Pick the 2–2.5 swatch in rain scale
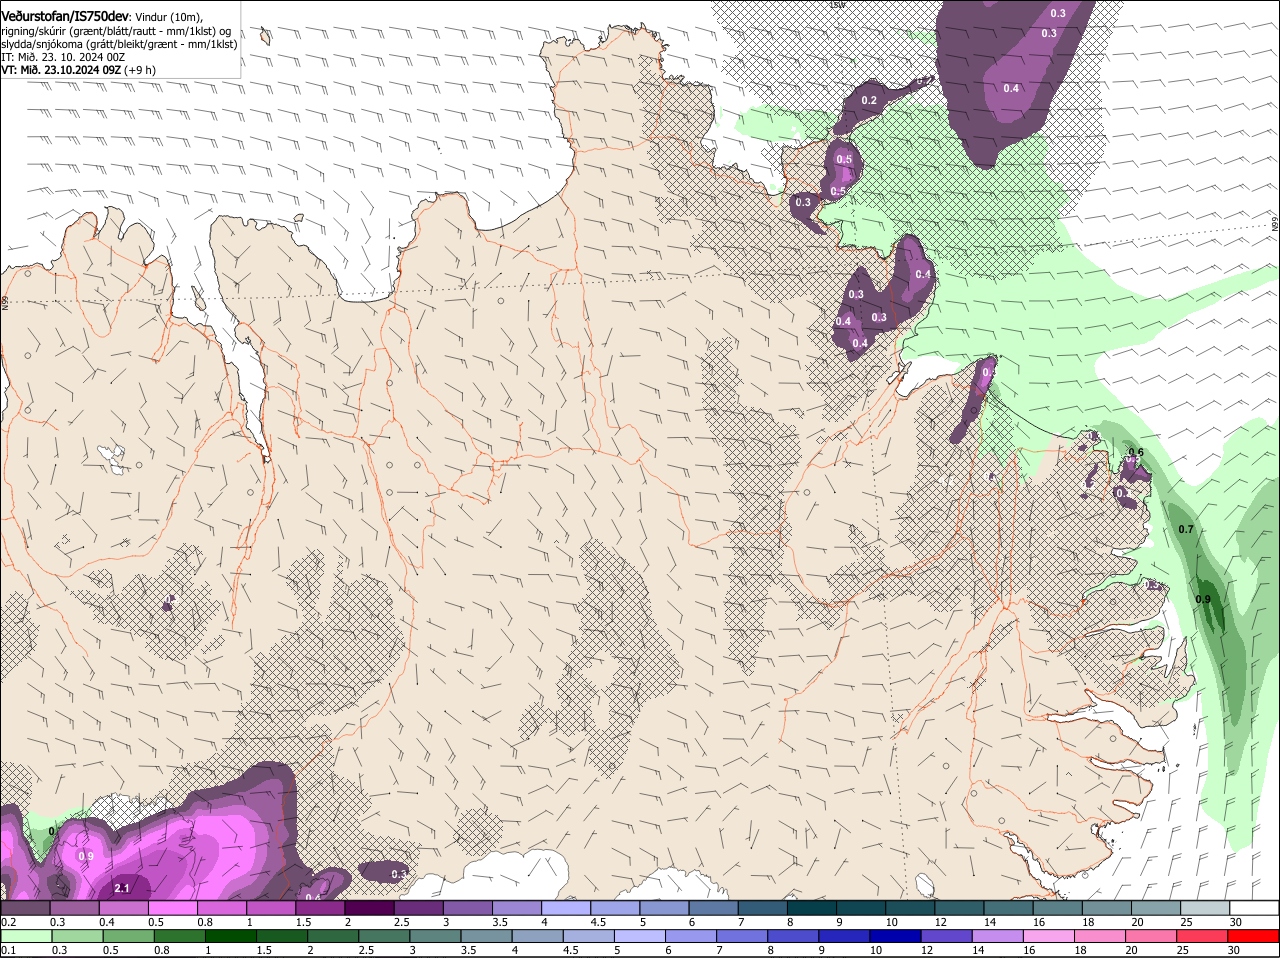Screen dimensions: 1280x958 coord(332,936)
